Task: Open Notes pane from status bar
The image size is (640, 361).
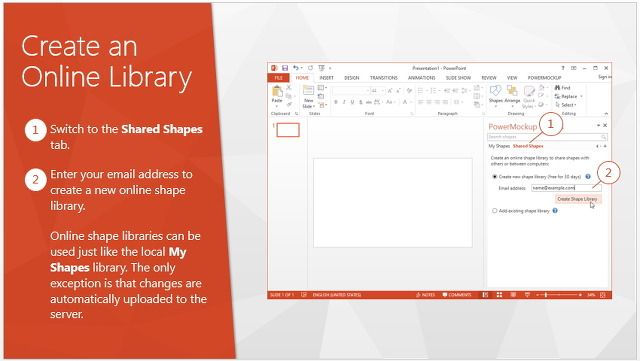Action: tap(425, 295)
